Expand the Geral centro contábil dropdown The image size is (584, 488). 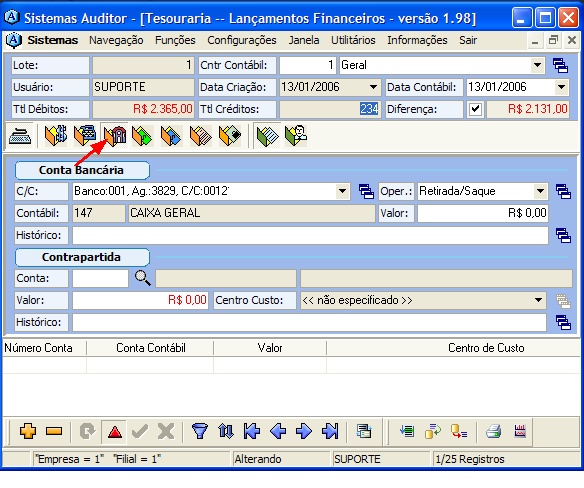(x=537, y=65)
